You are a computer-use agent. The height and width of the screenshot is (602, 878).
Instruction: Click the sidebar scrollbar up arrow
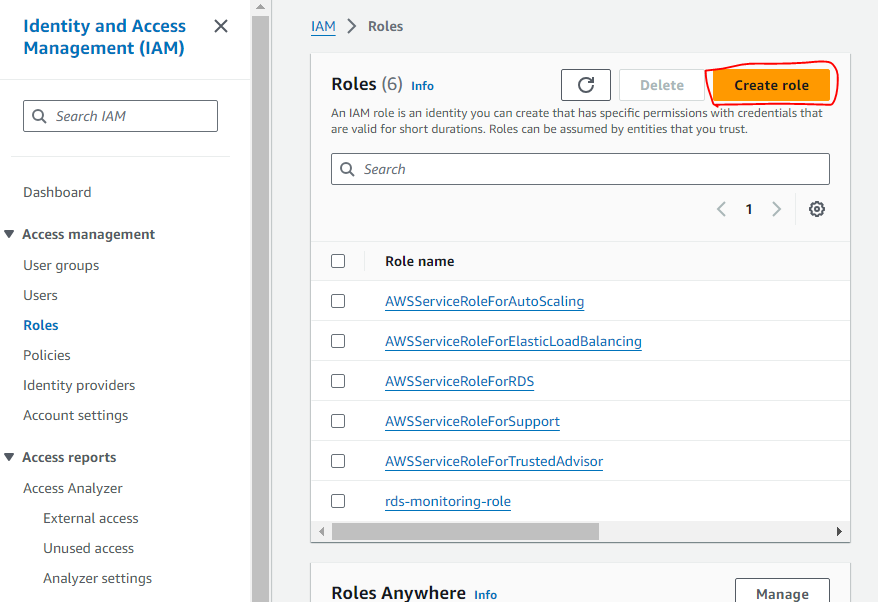(x=260, y=7)
